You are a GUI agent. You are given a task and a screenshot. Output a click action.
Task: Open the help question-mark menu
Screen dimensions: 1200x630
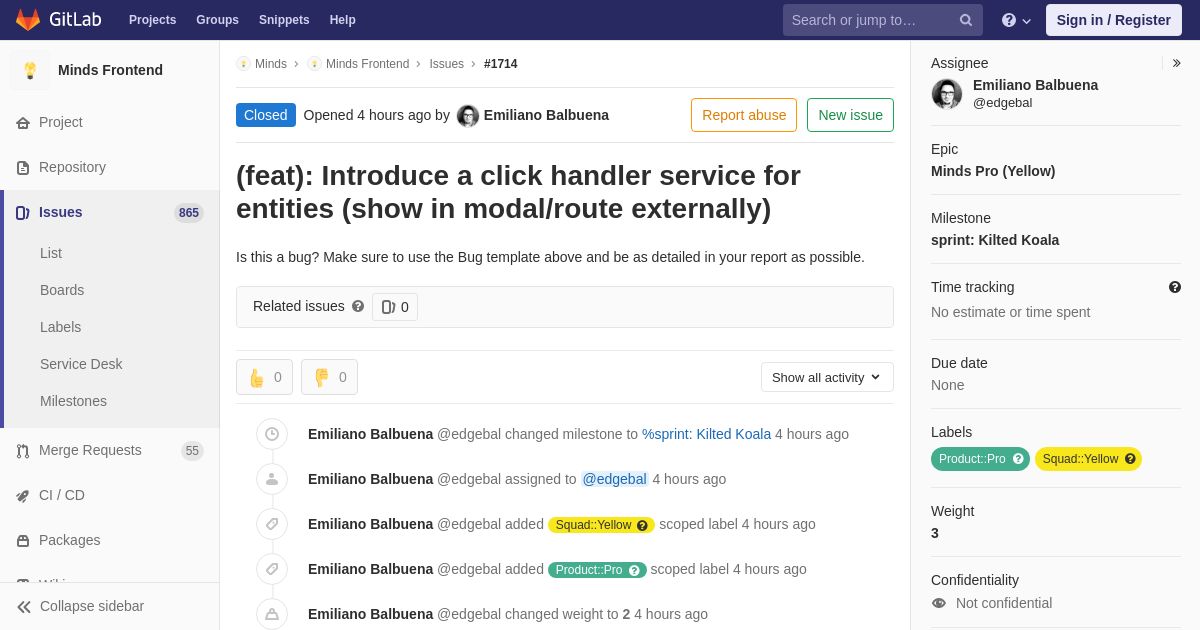tap(1016, 20)
